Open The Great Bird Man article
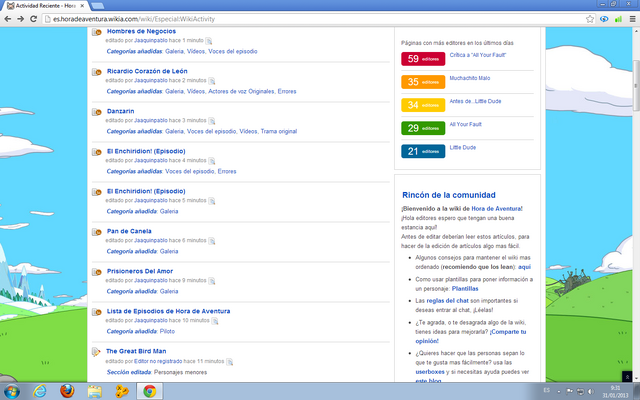This screenshot has height=400, width=640. 136,351
